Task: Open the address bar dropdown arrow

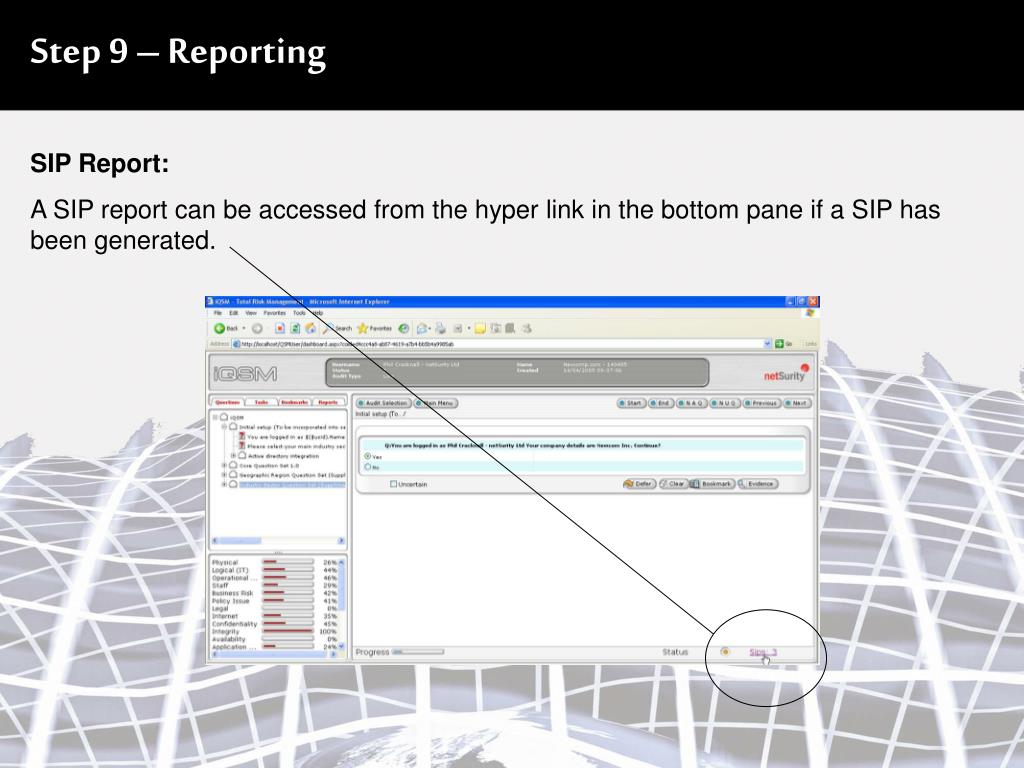Action: click(x=767, y=344)
